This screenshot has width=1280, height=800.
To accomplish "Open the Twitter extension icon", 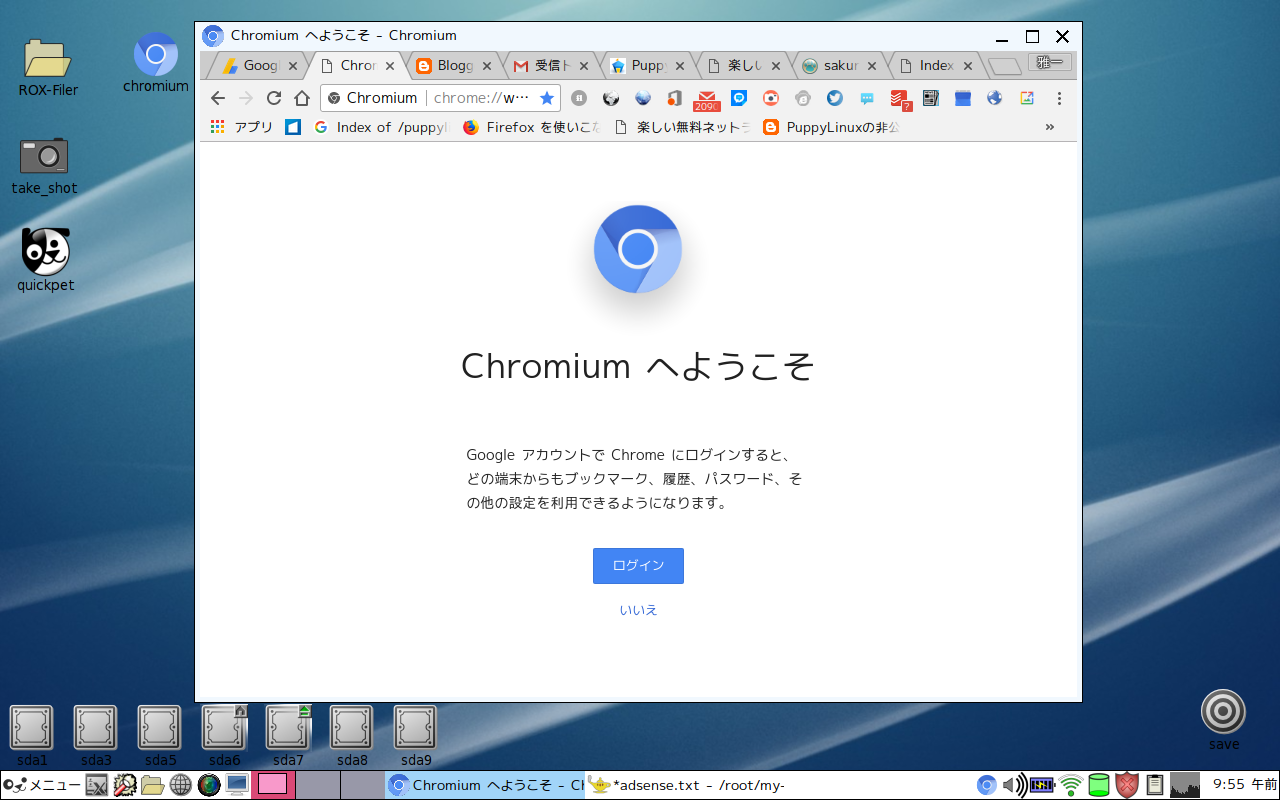I will 834,98.
